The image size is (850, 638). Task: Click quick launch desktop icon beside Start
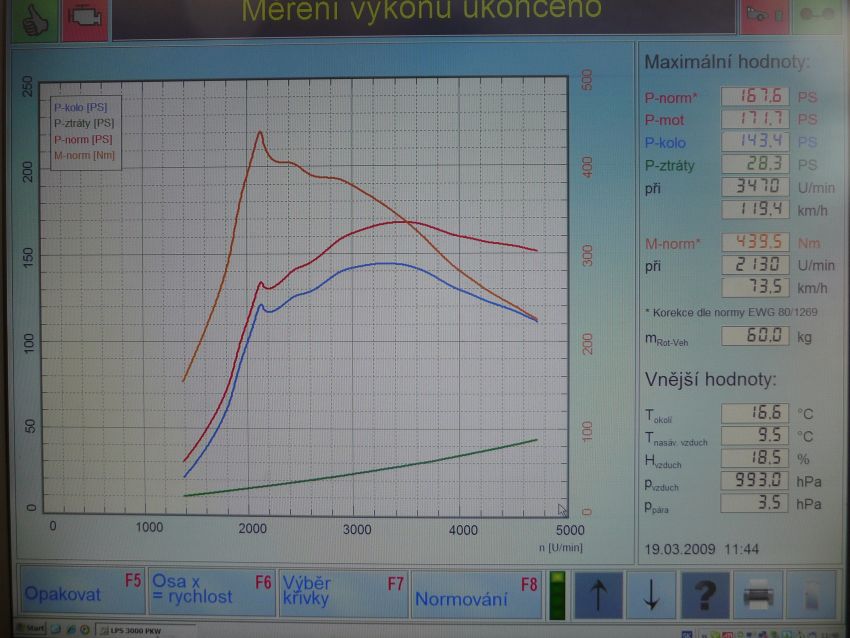coord(55,629)
